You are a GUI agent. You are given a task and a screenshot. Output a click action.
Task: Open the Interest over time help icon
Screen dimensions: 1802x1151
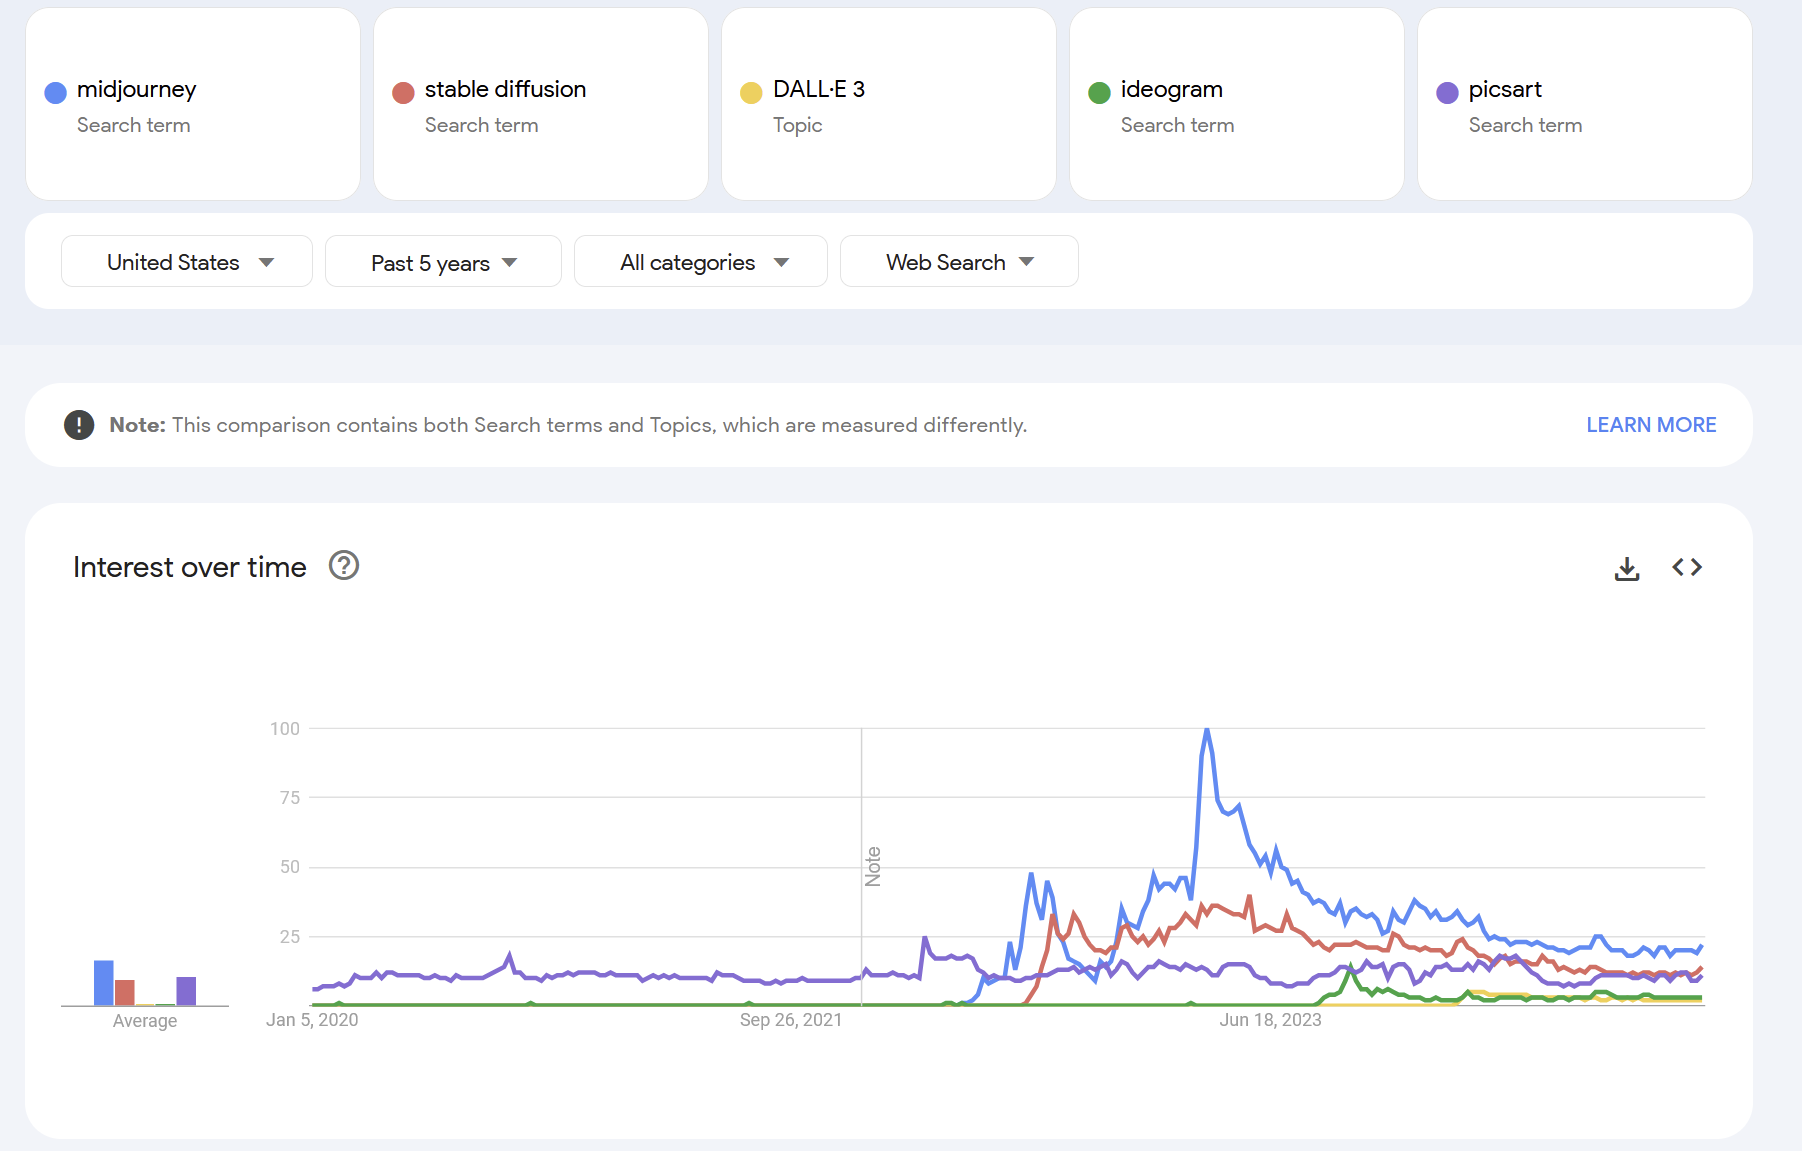[344, 566]
